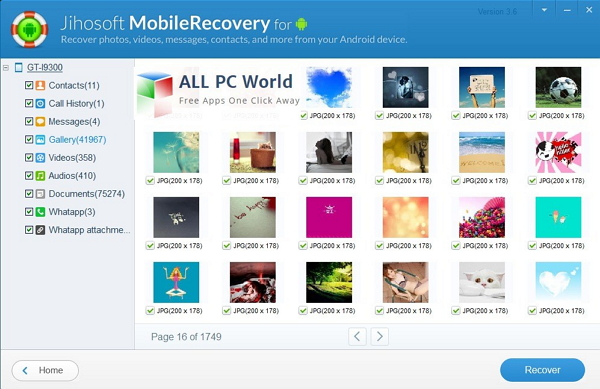
Task: Open the yoga figure thumbnail
Action: 176,282
